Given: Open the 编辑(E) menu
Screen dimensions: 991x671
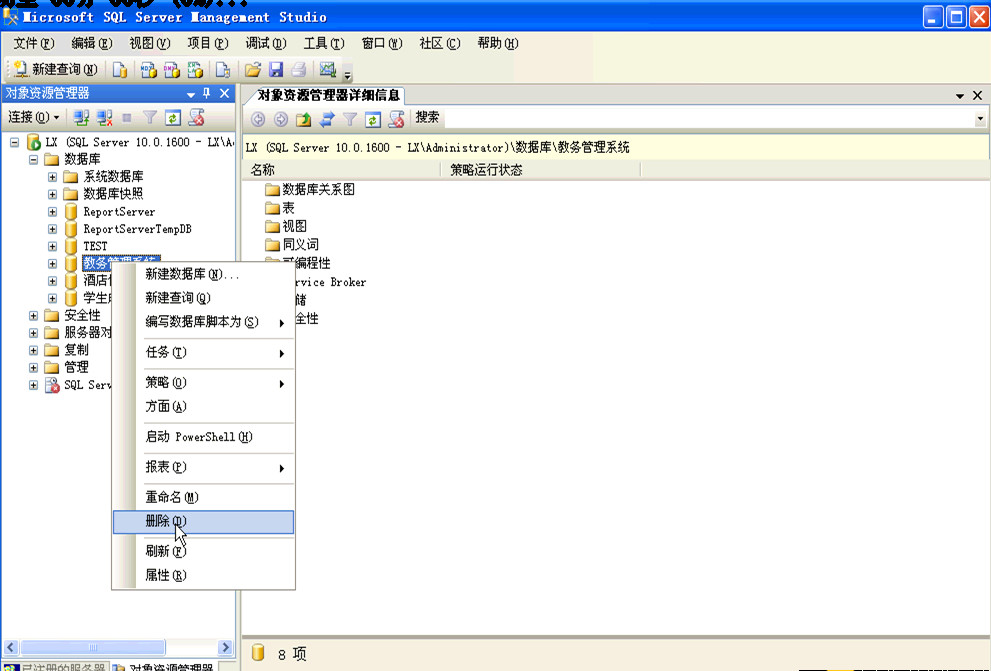Looking at the screenshot, I should 92,43.
